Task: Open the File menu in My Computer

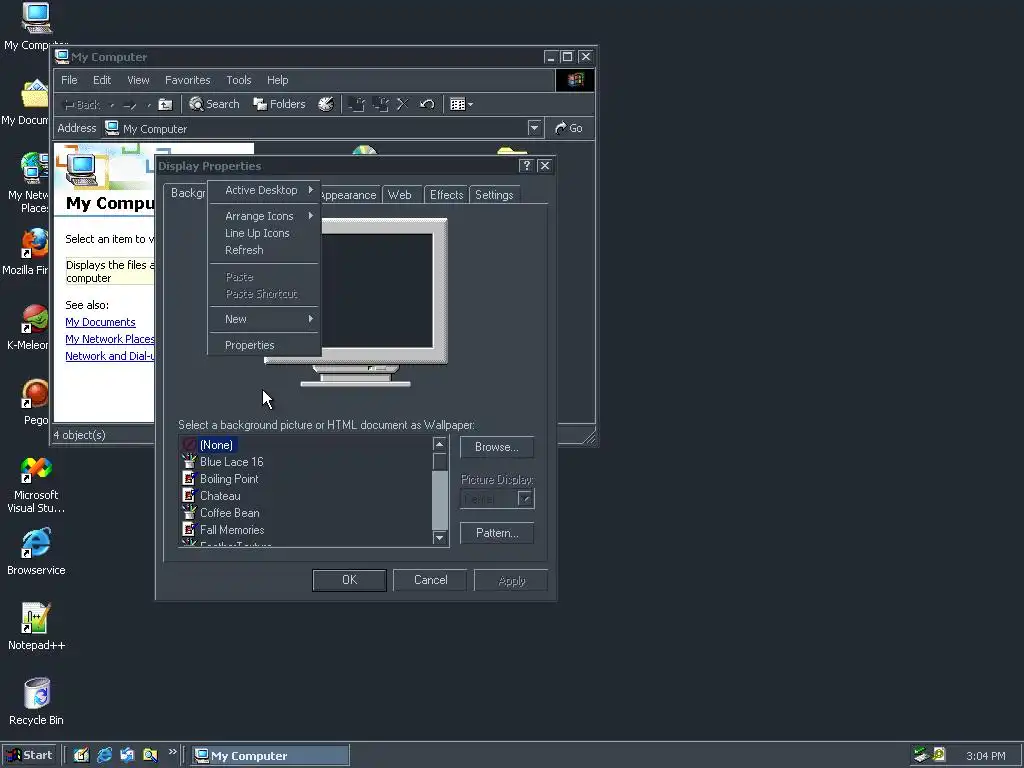Action: coord(69,80)
